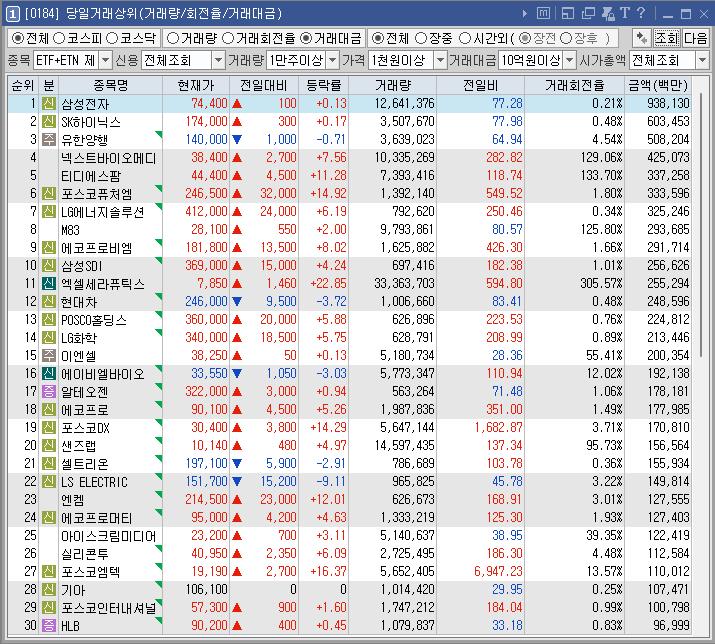Click the green corner marker on 유한양행 row
The width and height of the screenshot is (715, 644).
point(159,134)
